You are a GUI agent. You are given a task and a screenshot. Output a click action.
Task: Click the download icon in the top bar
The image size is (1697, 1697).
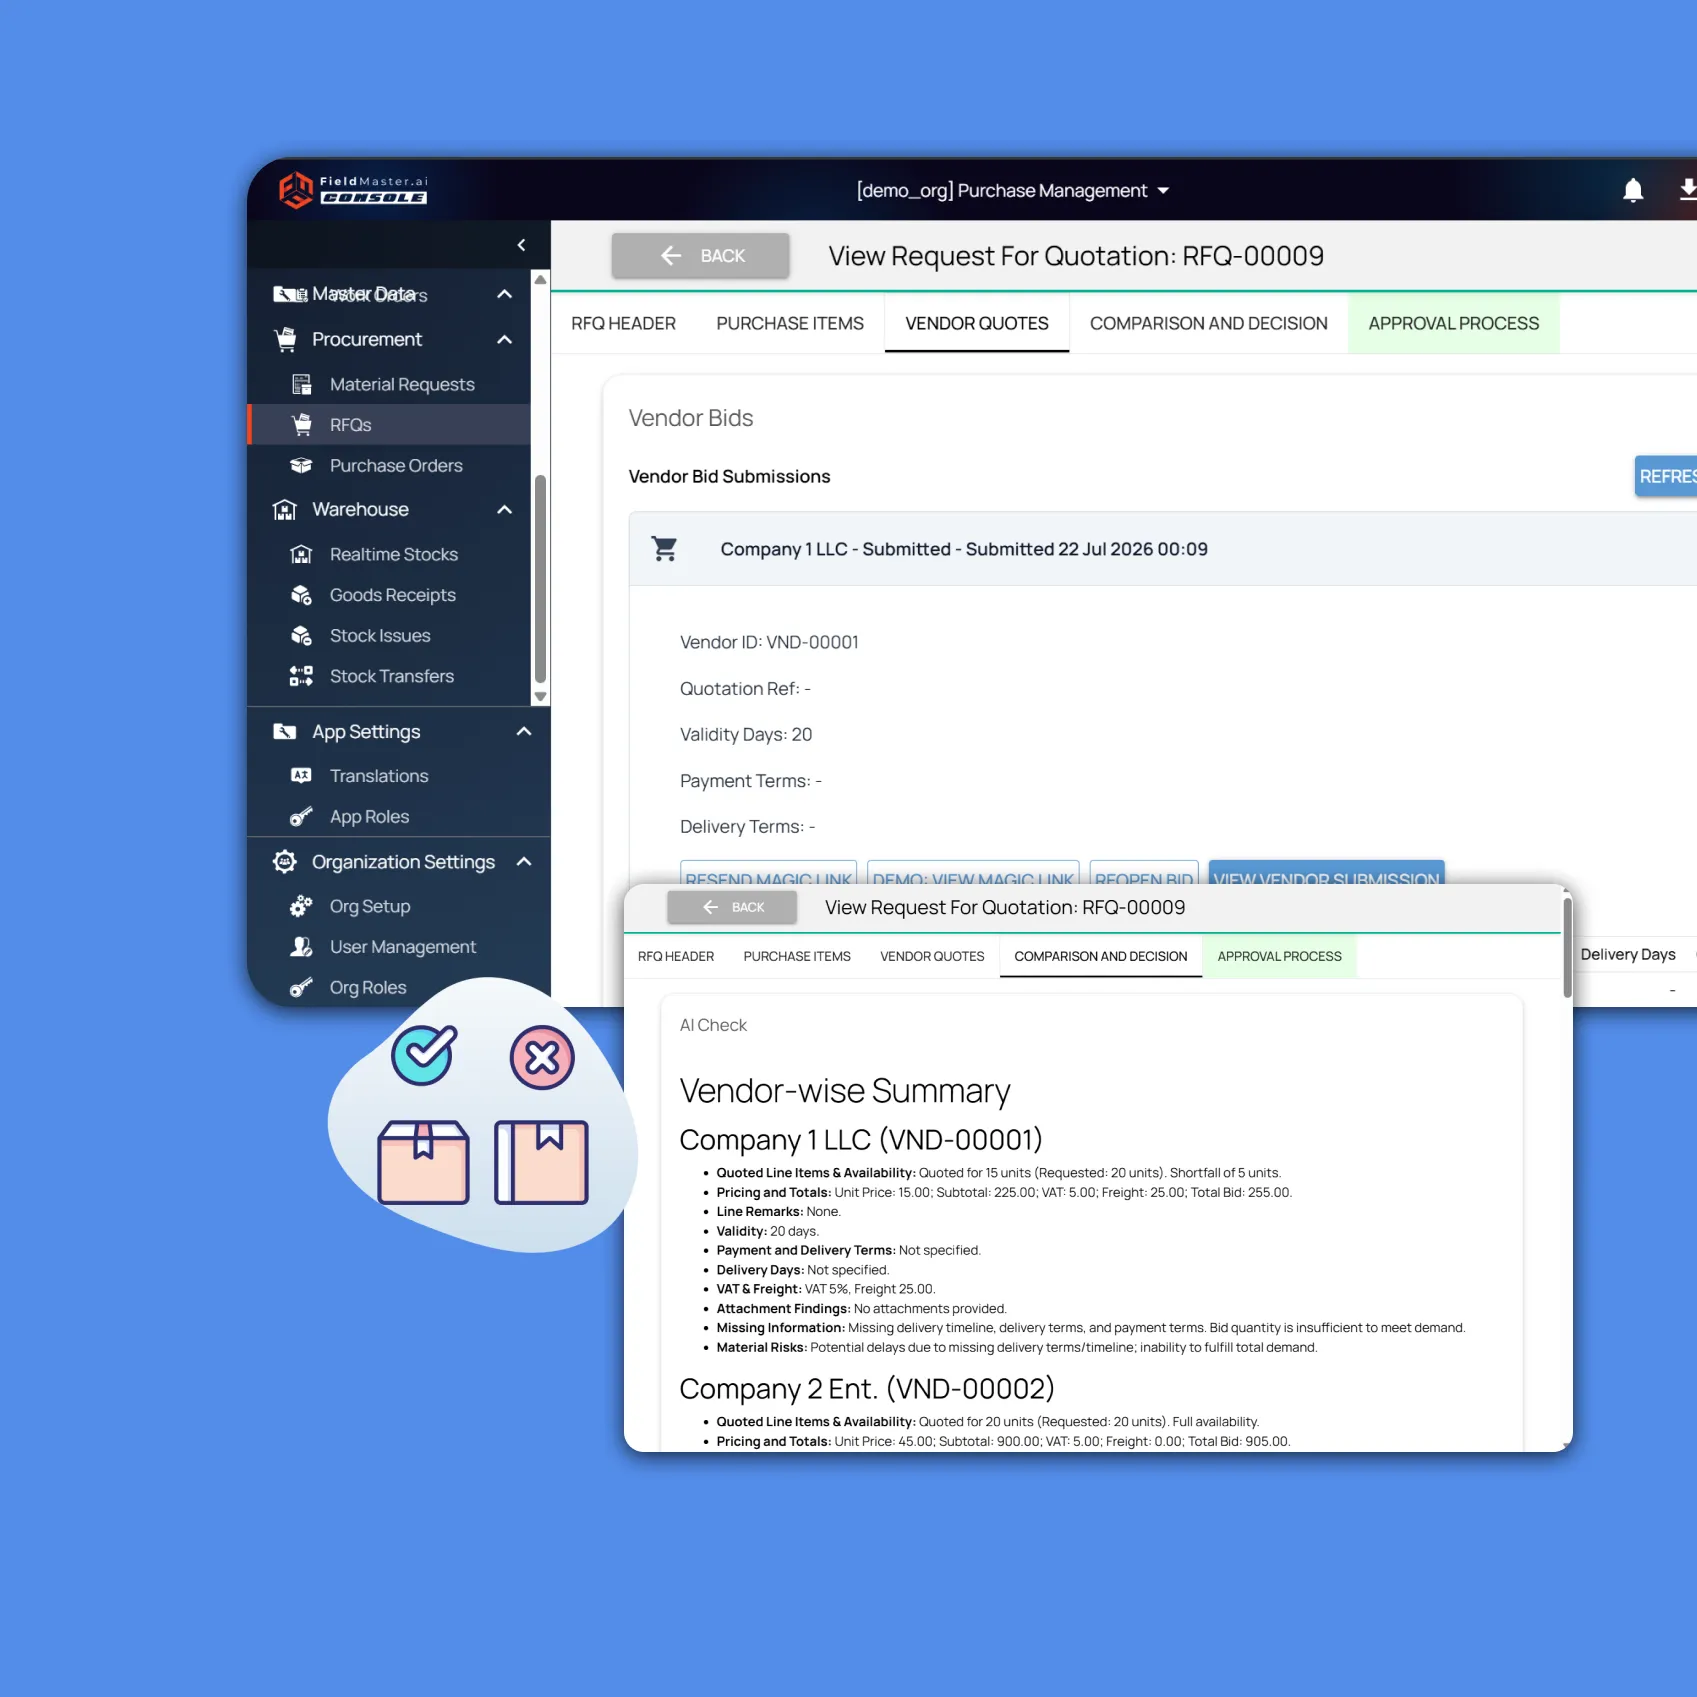pyautogui.click(x=1687, y=190)
